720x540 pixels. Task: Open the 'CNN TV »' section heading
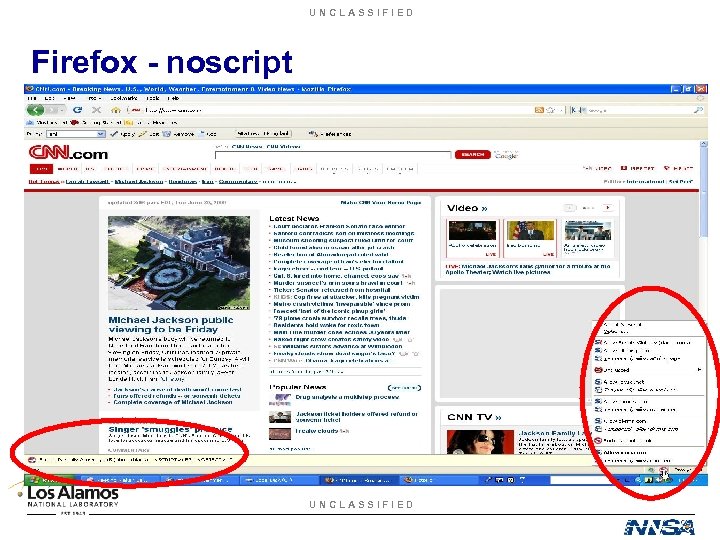pyautogui.click(x=474, y=417)
